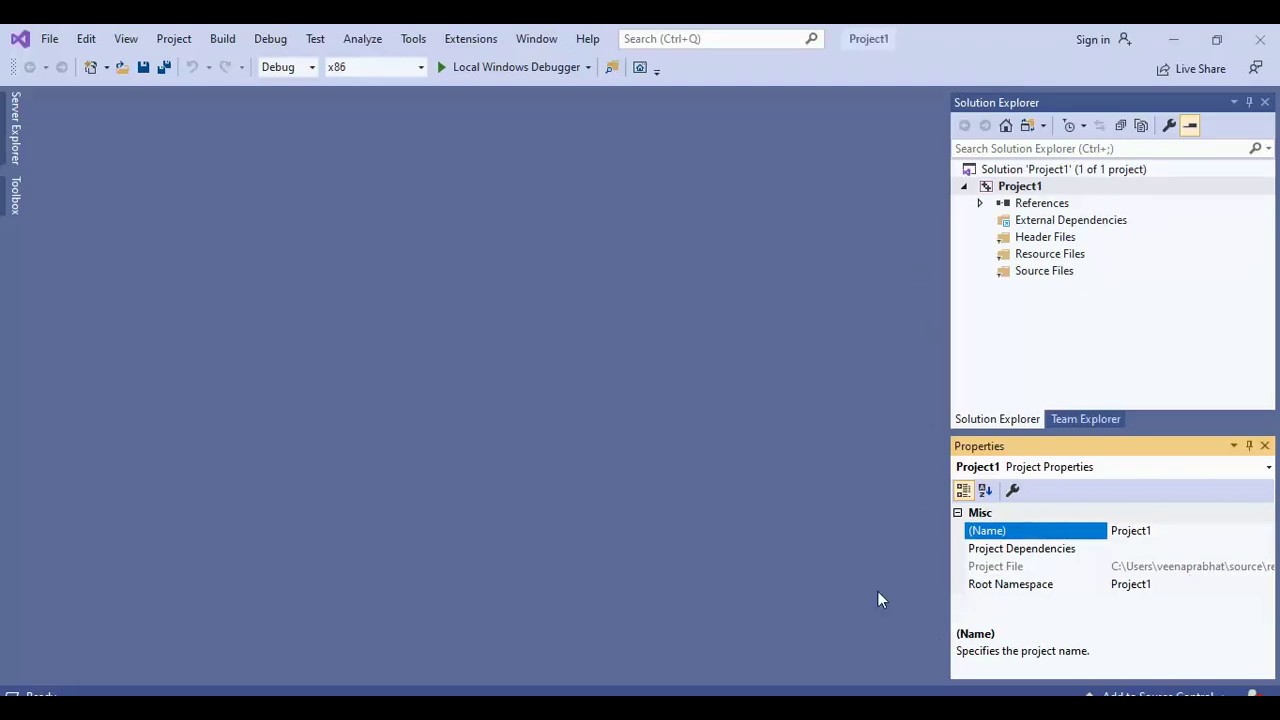1280x720 pixels.
Task: Open the Project1 Project Properties object dropdown
Action: click(x=1269, y=467)
